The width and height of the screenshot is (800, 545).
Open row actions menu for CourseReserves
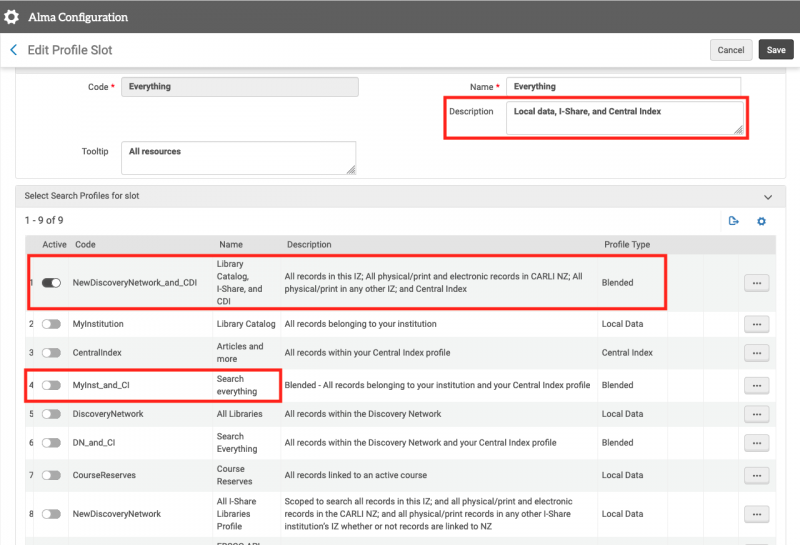[757, 475]
